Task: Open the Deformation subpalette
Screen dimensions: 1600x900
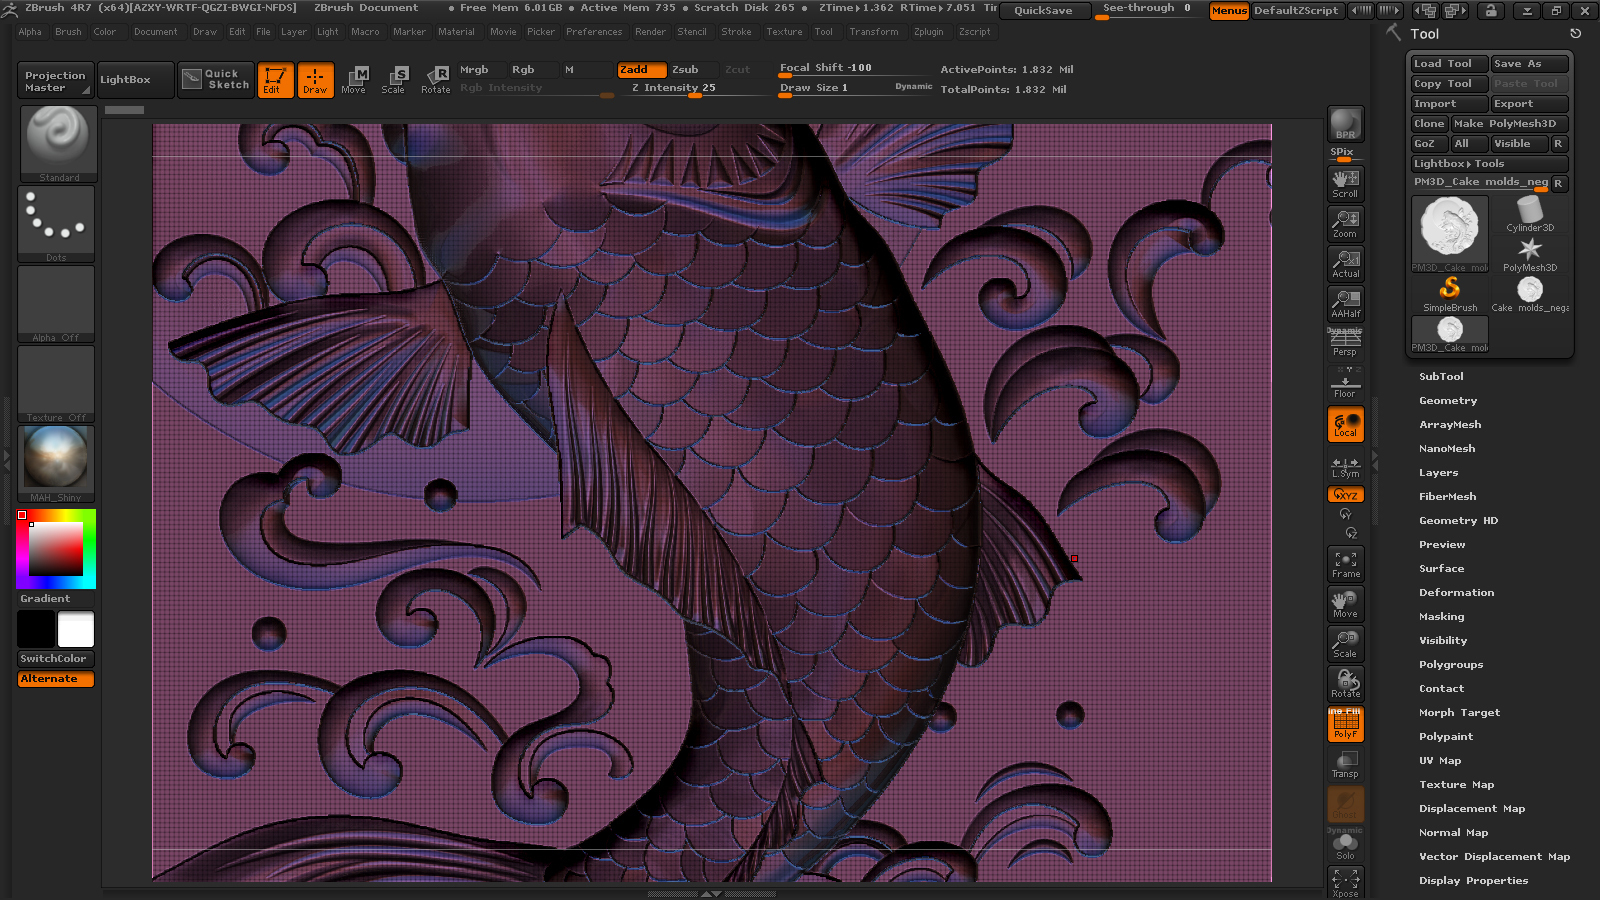Action: [x=1456, y=593]
